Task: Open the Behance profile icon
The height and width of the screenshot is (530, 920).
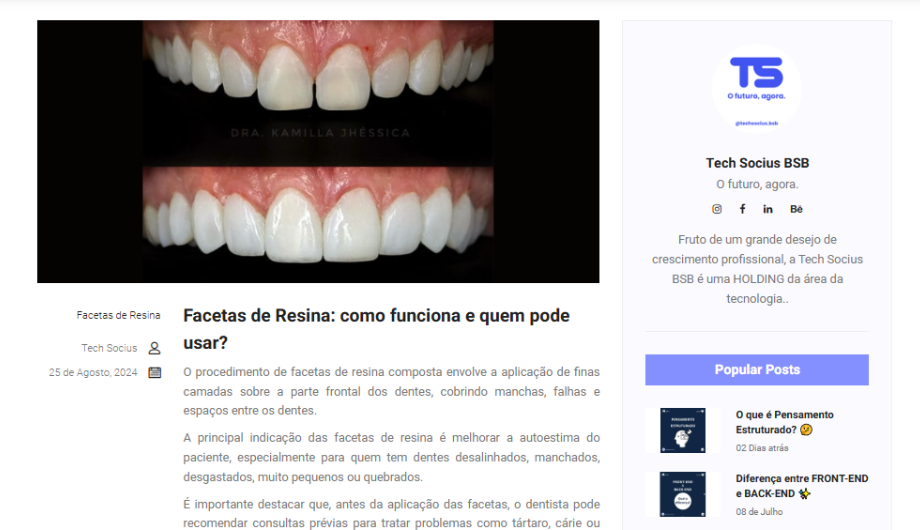Action: (x=796, y=209)
